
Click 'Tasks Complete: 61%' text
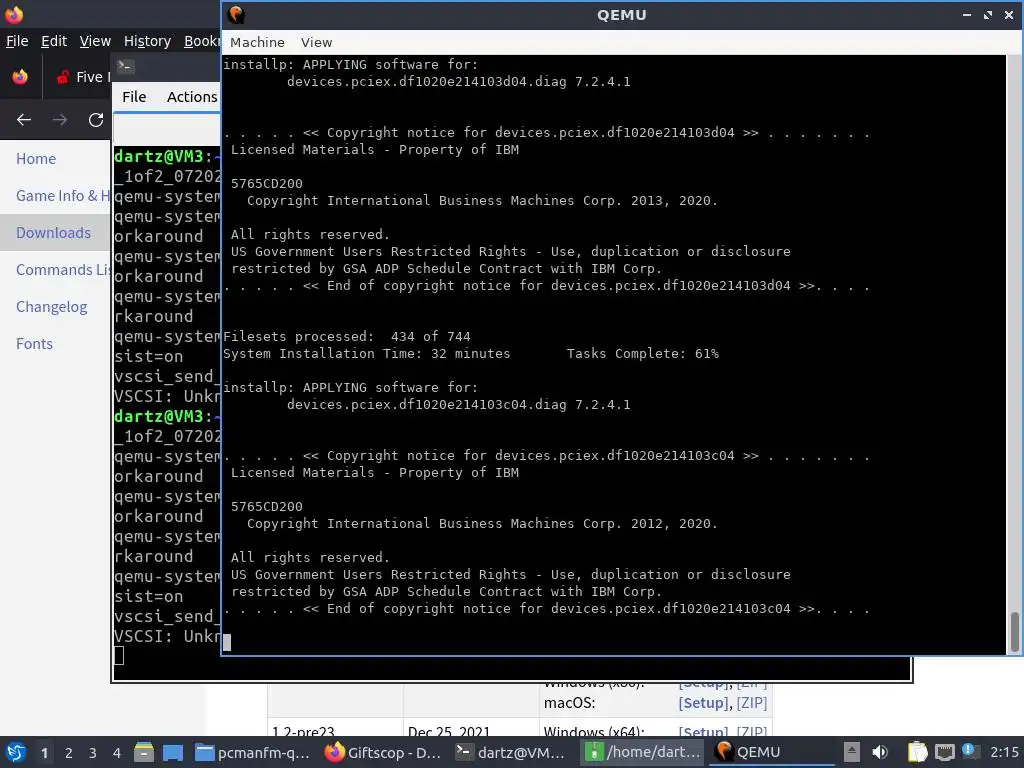pos(643,353)
